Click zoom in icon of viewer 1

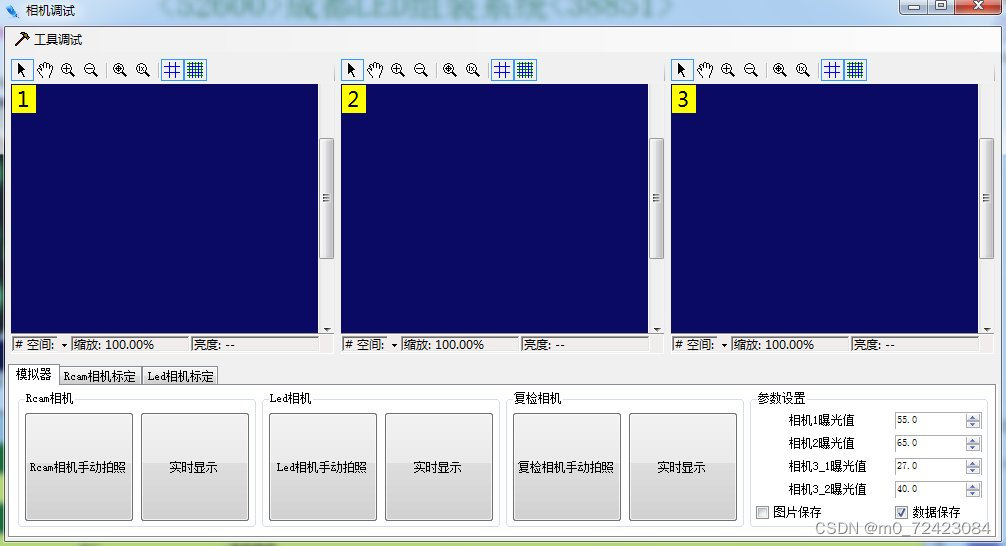(x=68, y=70)
